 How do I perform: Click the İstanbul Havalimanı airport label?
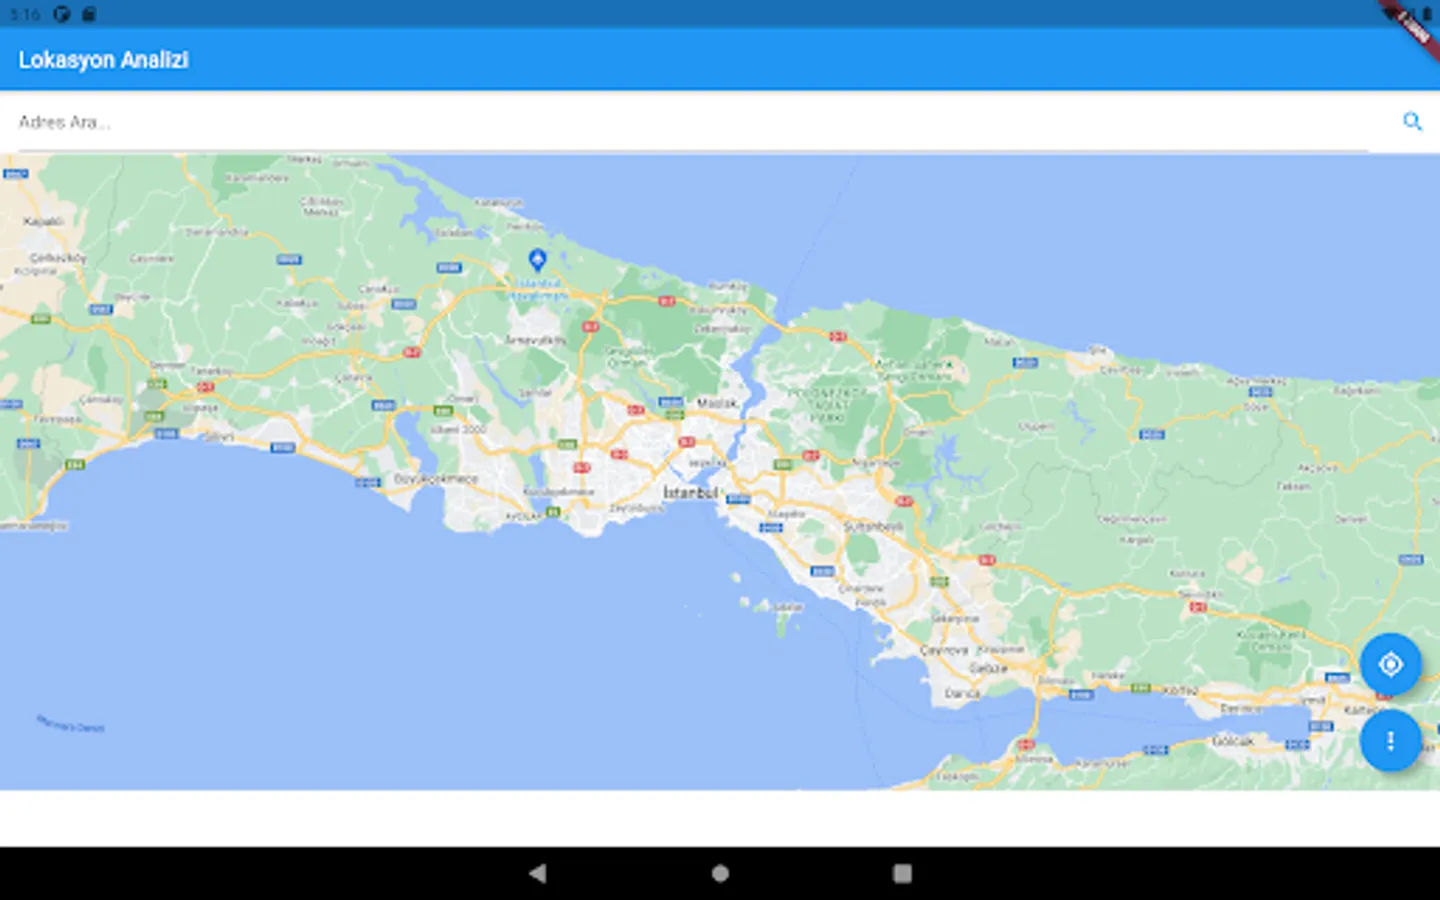pyautogui.click(x=538, y=290)
